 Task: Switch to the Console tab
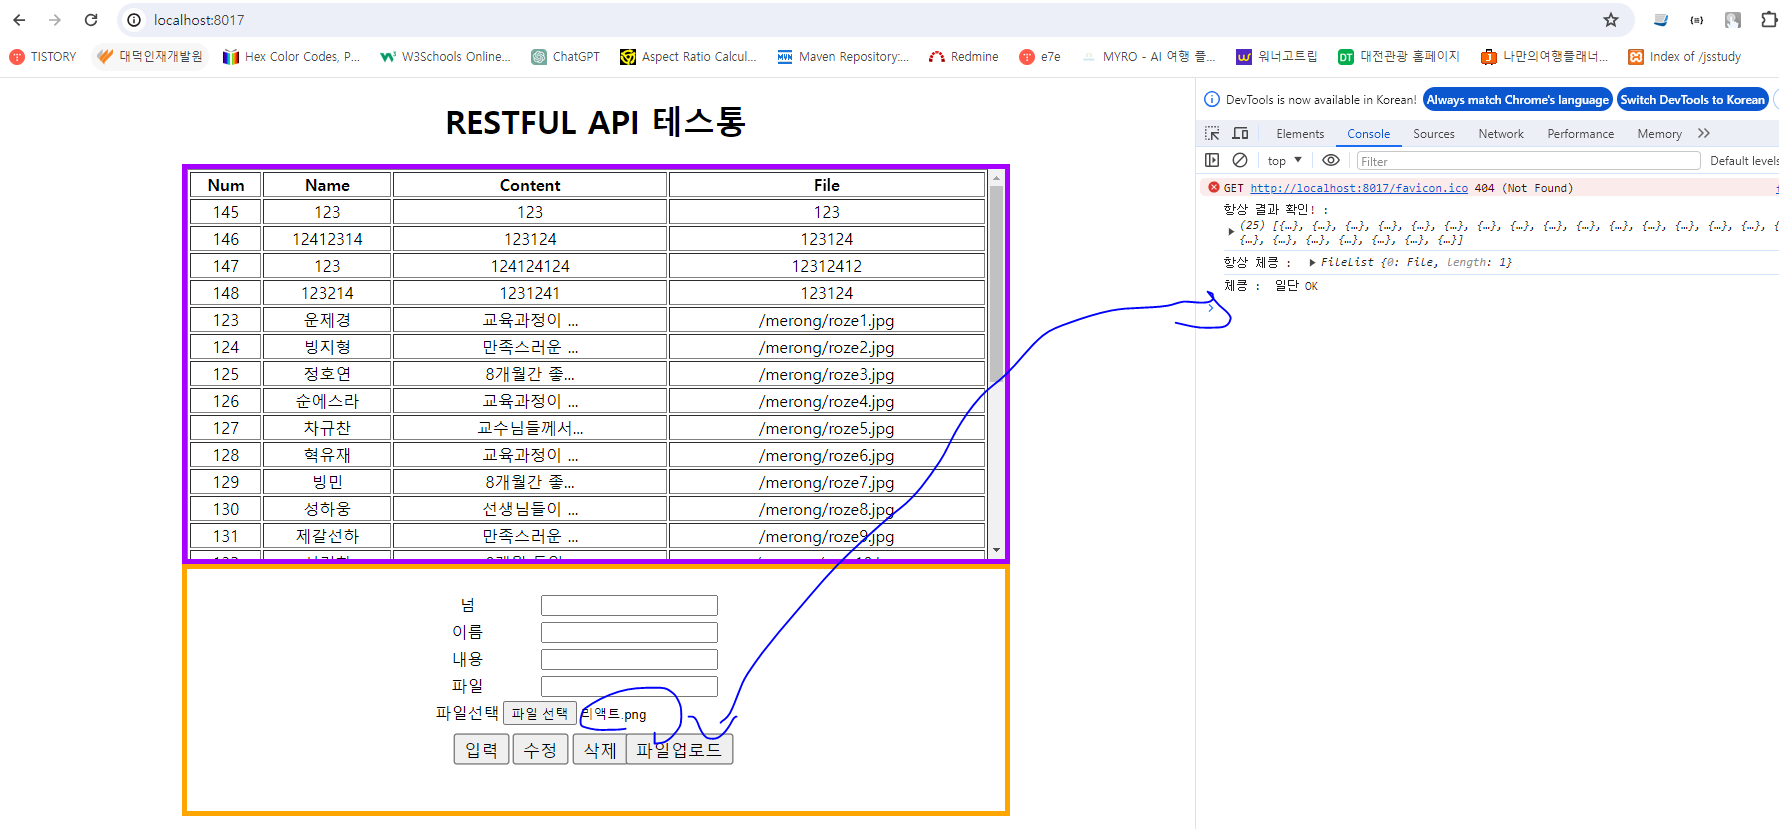[1368, 134]
